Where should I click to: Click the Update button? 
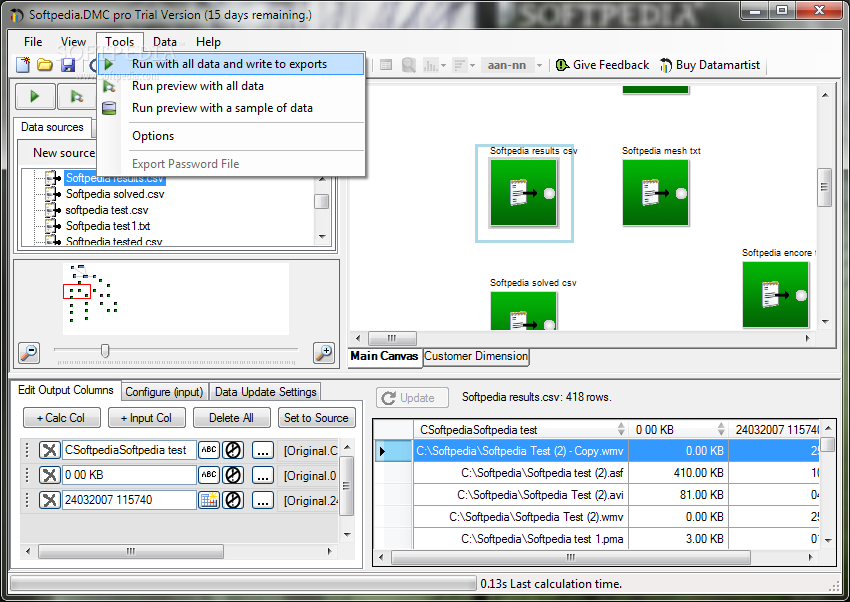point(413,398)
